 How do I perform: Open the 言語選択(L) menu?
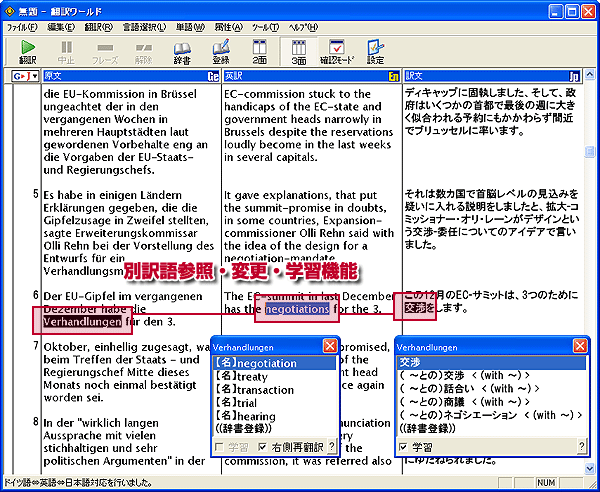(x=145, y=27)
